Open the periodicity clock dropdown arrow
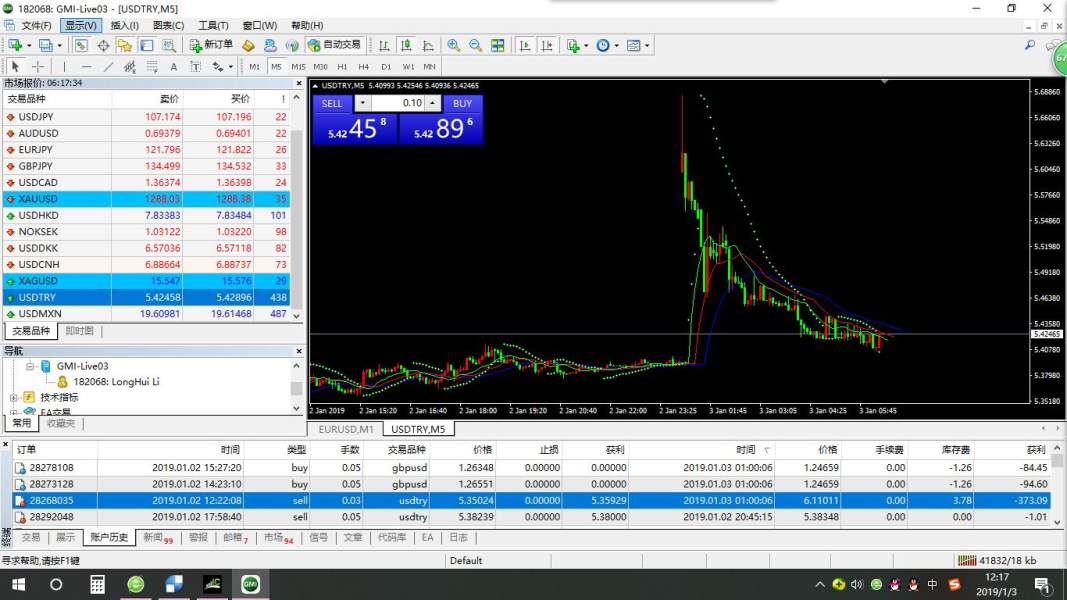The image size is (1067, 600). [615, 45]
